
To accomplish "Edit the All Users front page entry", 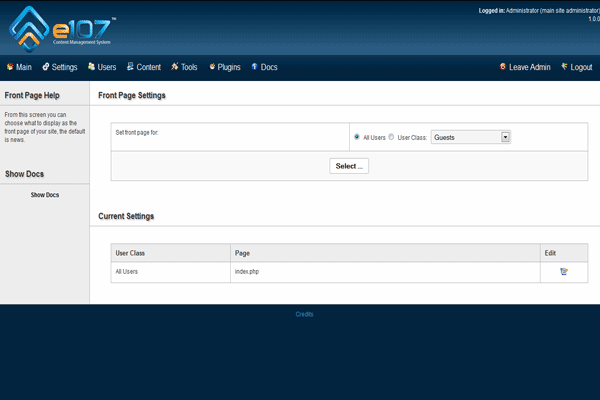I will click(x=564, y=271).
